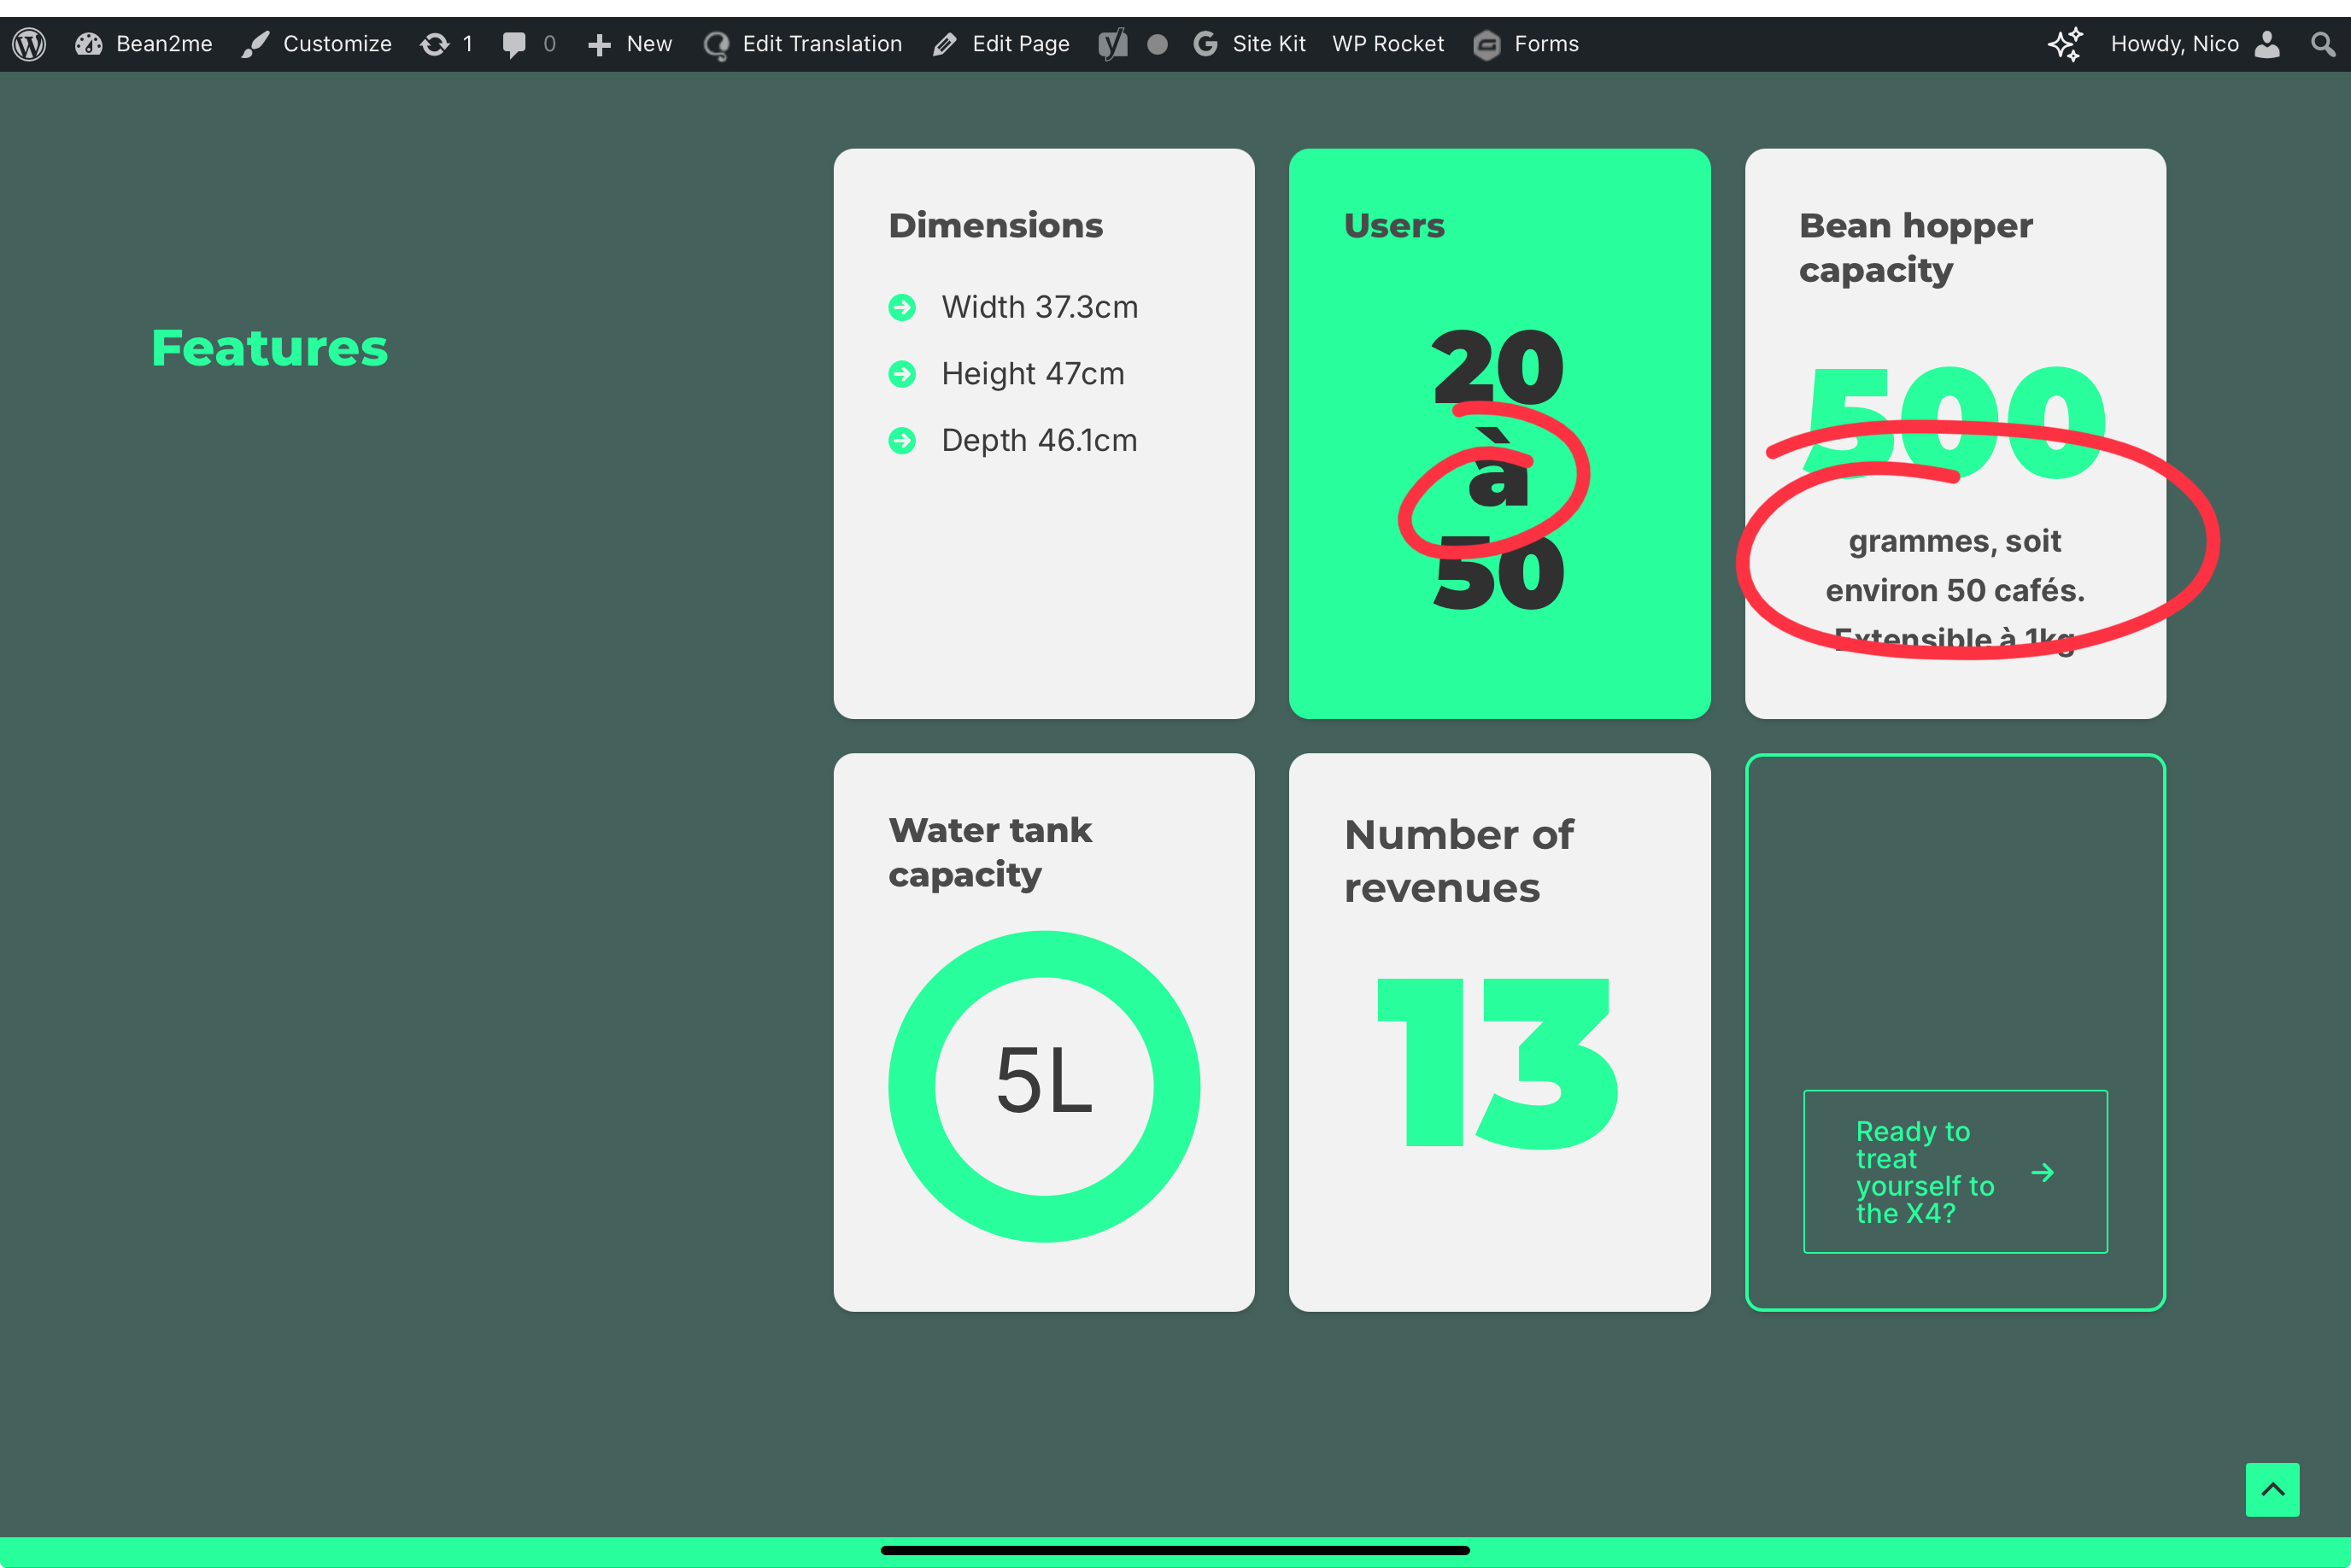Image resolution: width=2351 pixels, height=1568 pixels.
Task: Click the Edit Translation icon
Action: click(716, 45)
